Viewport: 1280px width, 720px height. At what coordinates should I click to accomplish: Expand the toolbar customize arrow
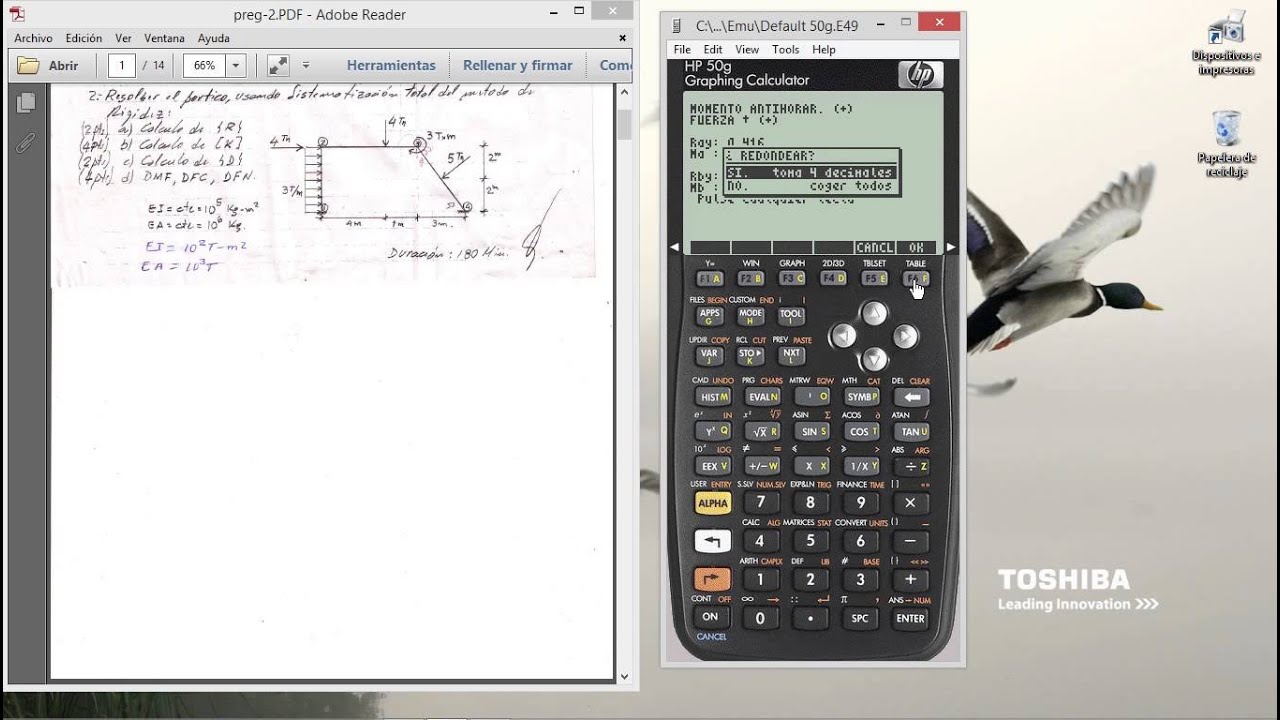tap(306, 66)
